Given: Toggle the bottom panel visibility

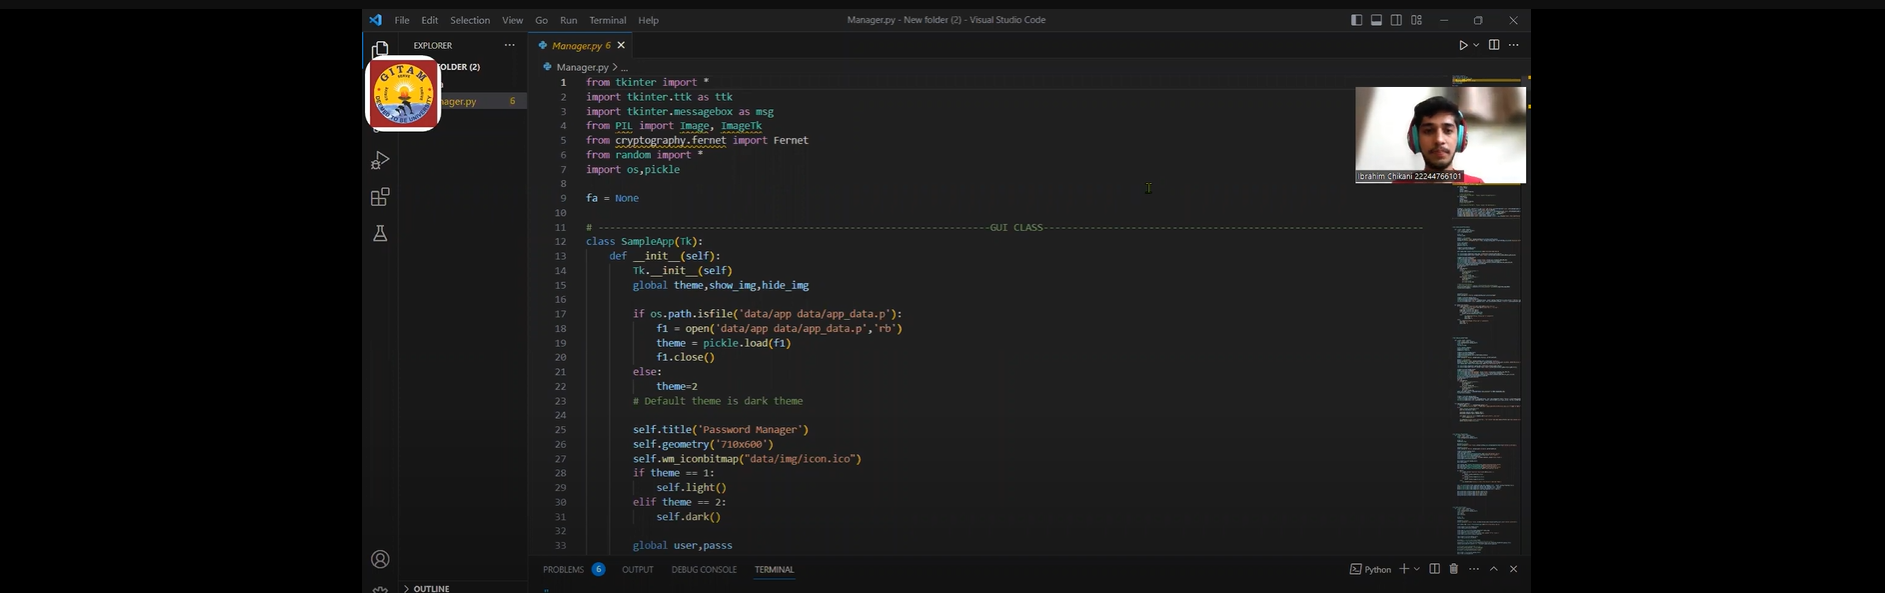Looking at the screenshot, I should [x=1376, y=20].
